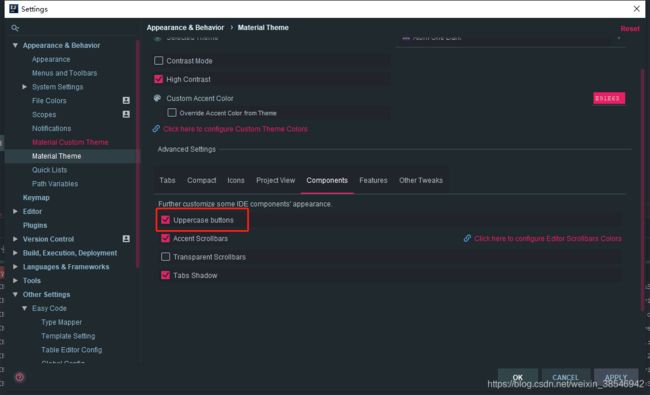Open Material Custom Theme page

[70, 142]
